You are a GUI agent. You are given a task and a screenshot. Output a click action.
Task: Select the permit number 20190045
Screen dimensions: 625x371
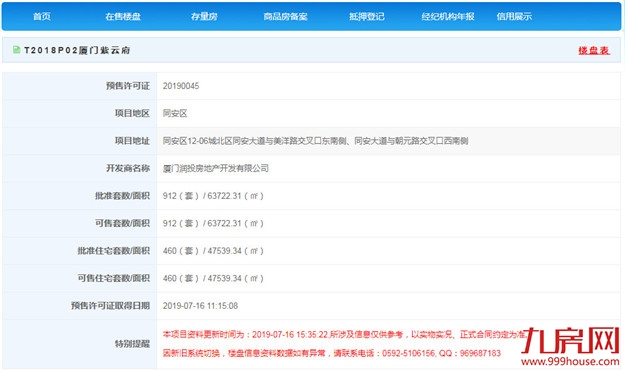(x=181, y=86)
